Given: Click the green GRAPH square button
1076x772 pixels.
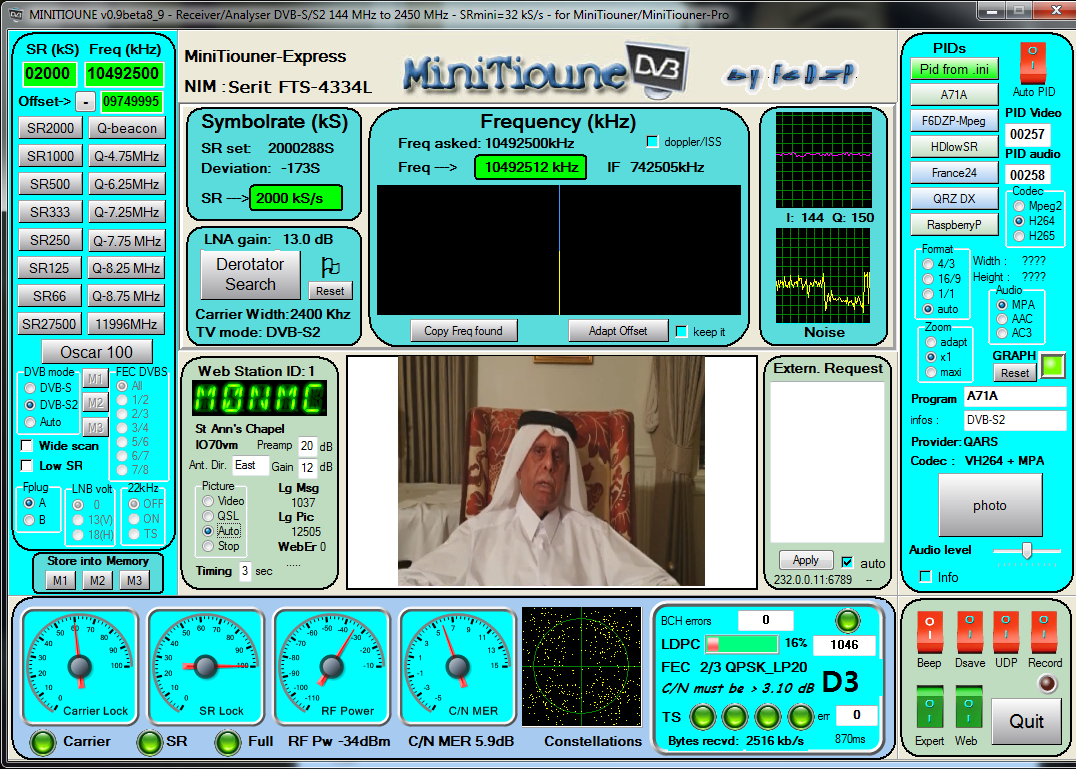Looking at the screenshot, I should tap(1052, 365).
